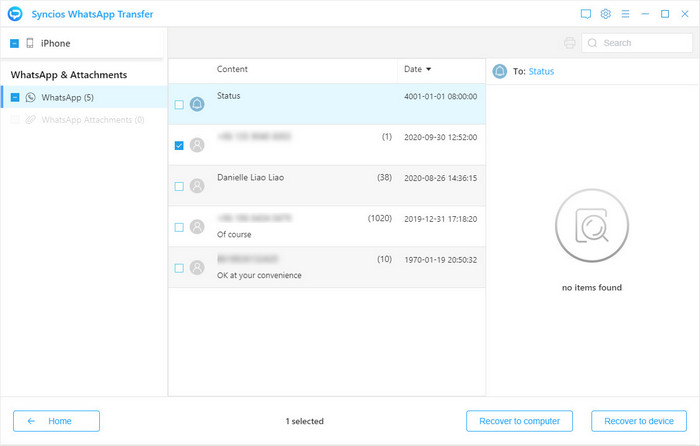Check the Status conversation checkbox
700x446 pixels.
click(179, 104)
